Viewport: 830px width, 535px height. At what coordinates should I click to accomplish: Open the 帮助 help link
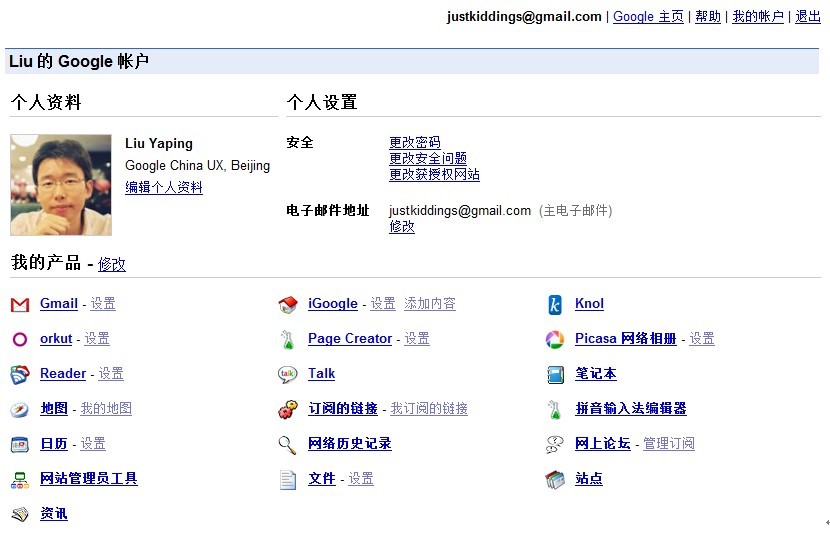coord(708,16)
